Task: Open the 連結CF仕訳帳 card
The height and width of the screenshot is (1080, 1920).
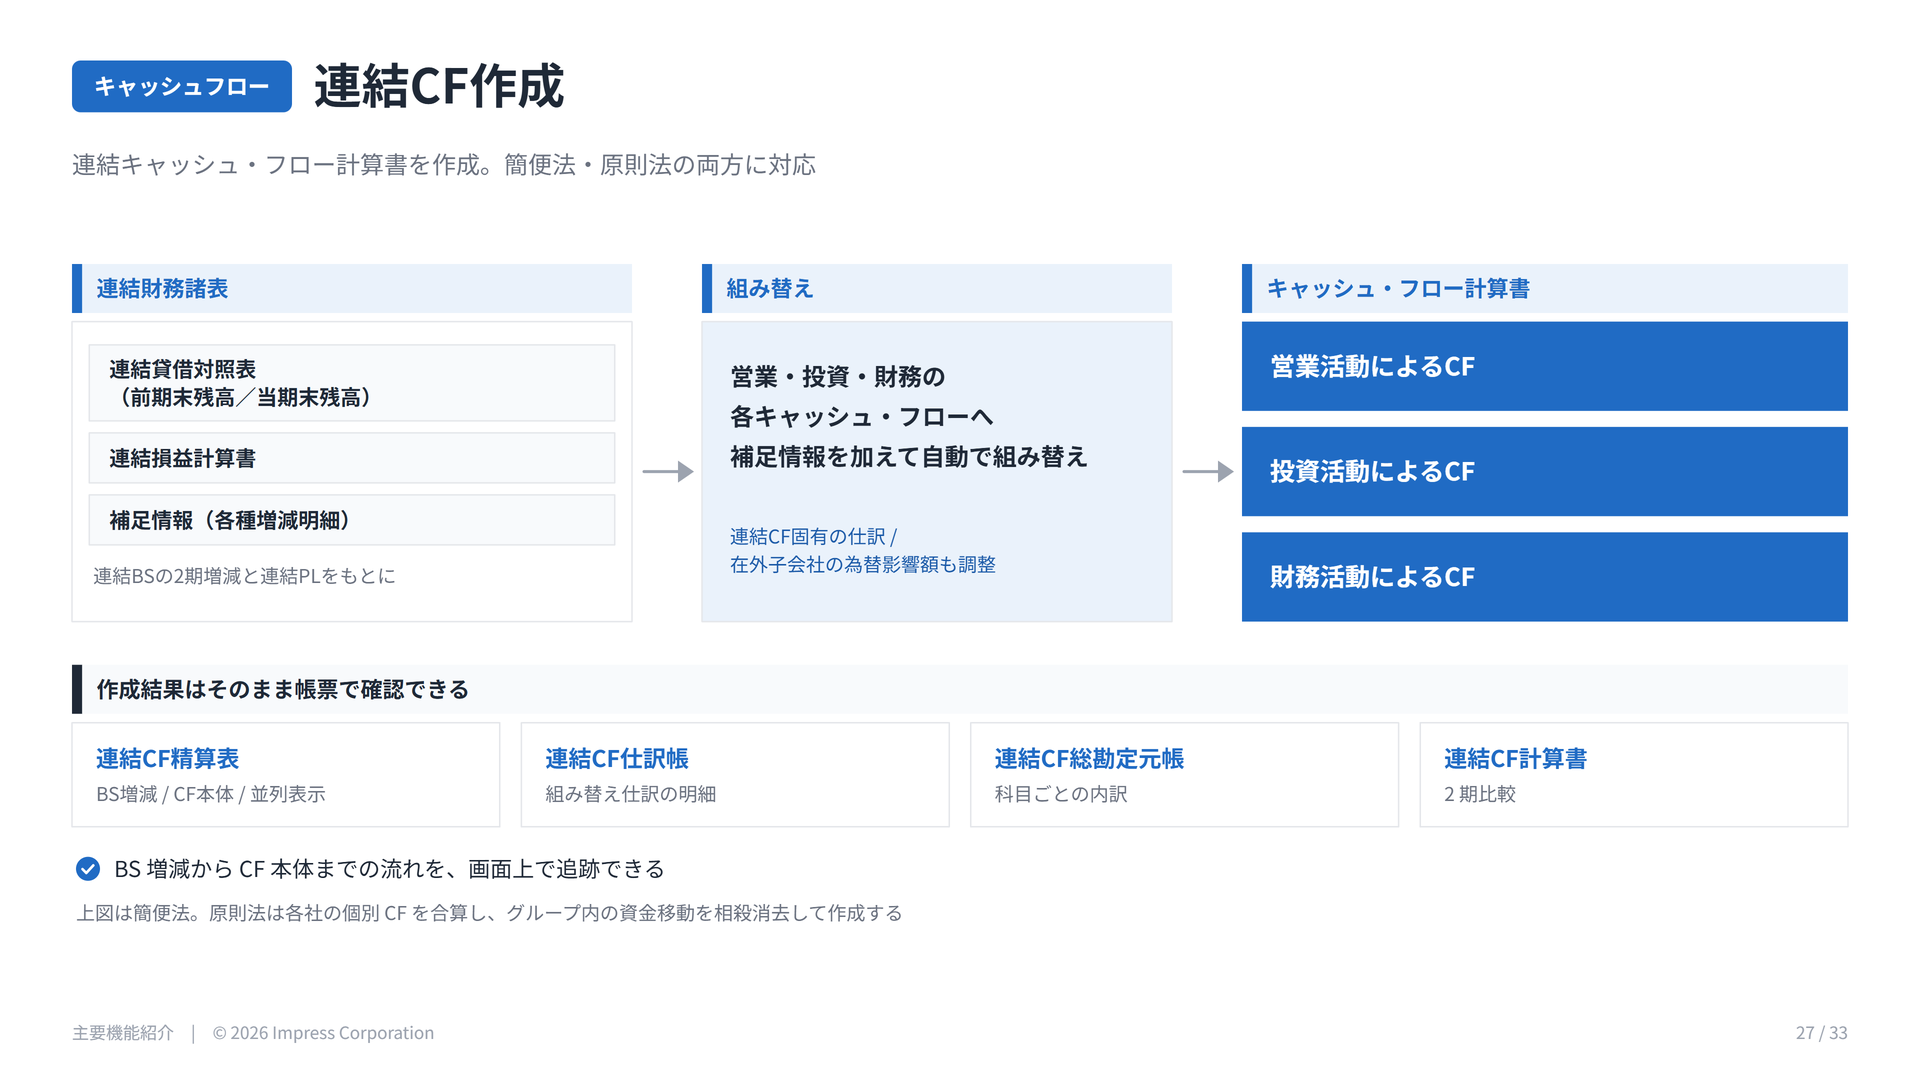Action: tap(735, 775)
